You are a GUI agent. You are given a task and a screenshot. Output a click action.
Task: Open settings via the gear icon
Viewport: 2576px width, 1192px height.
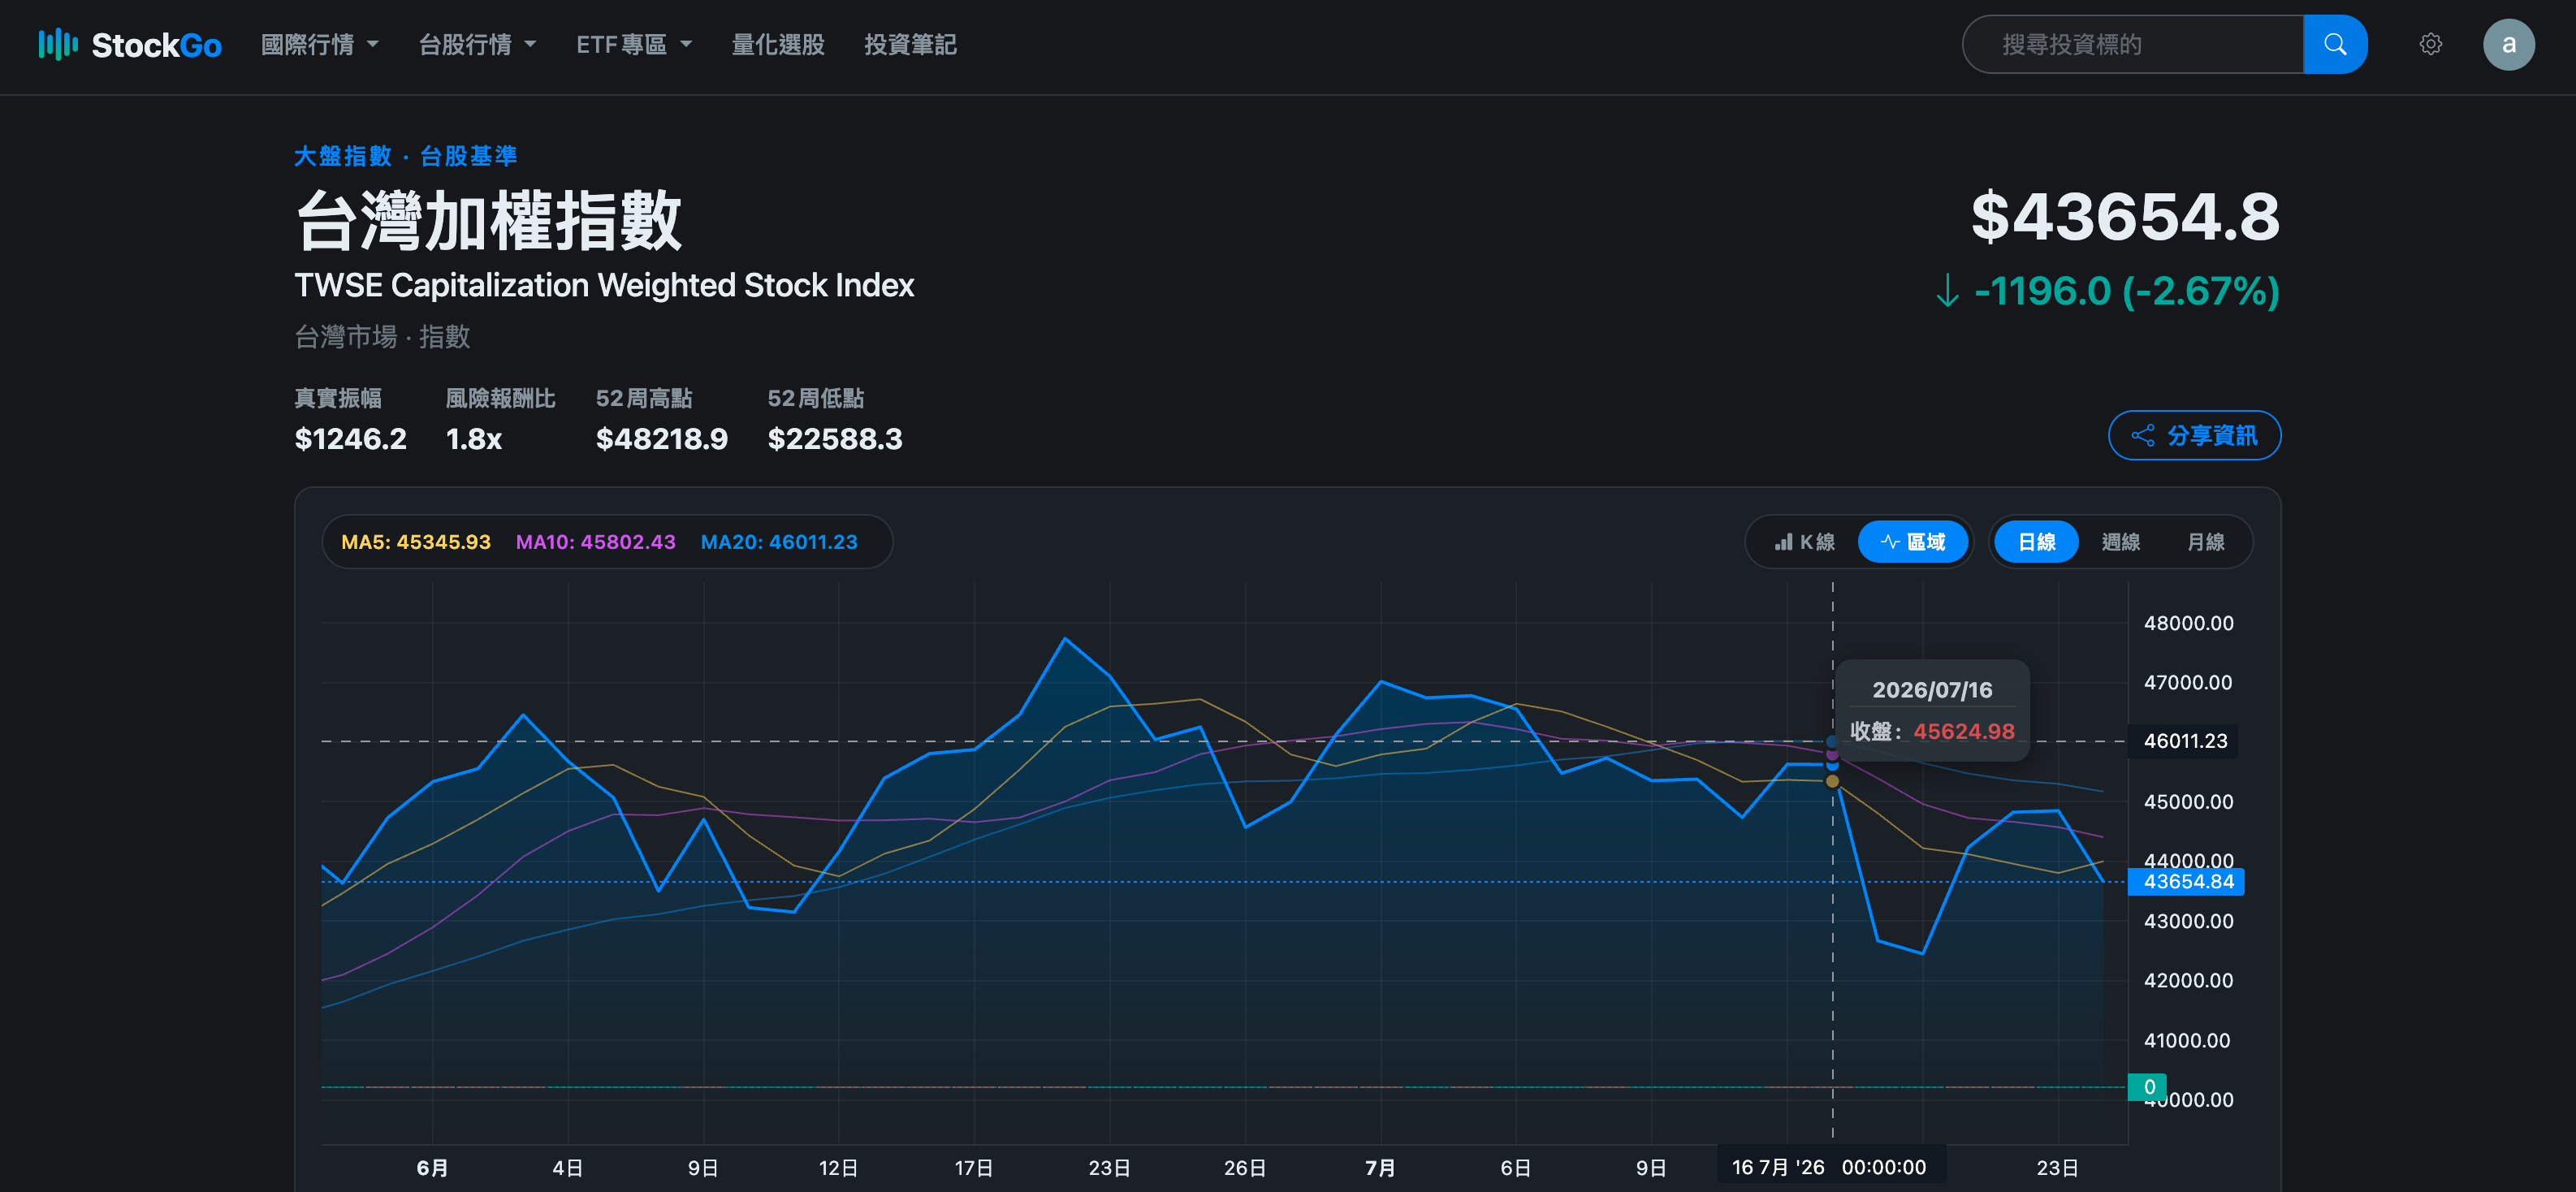(2430, 44)
